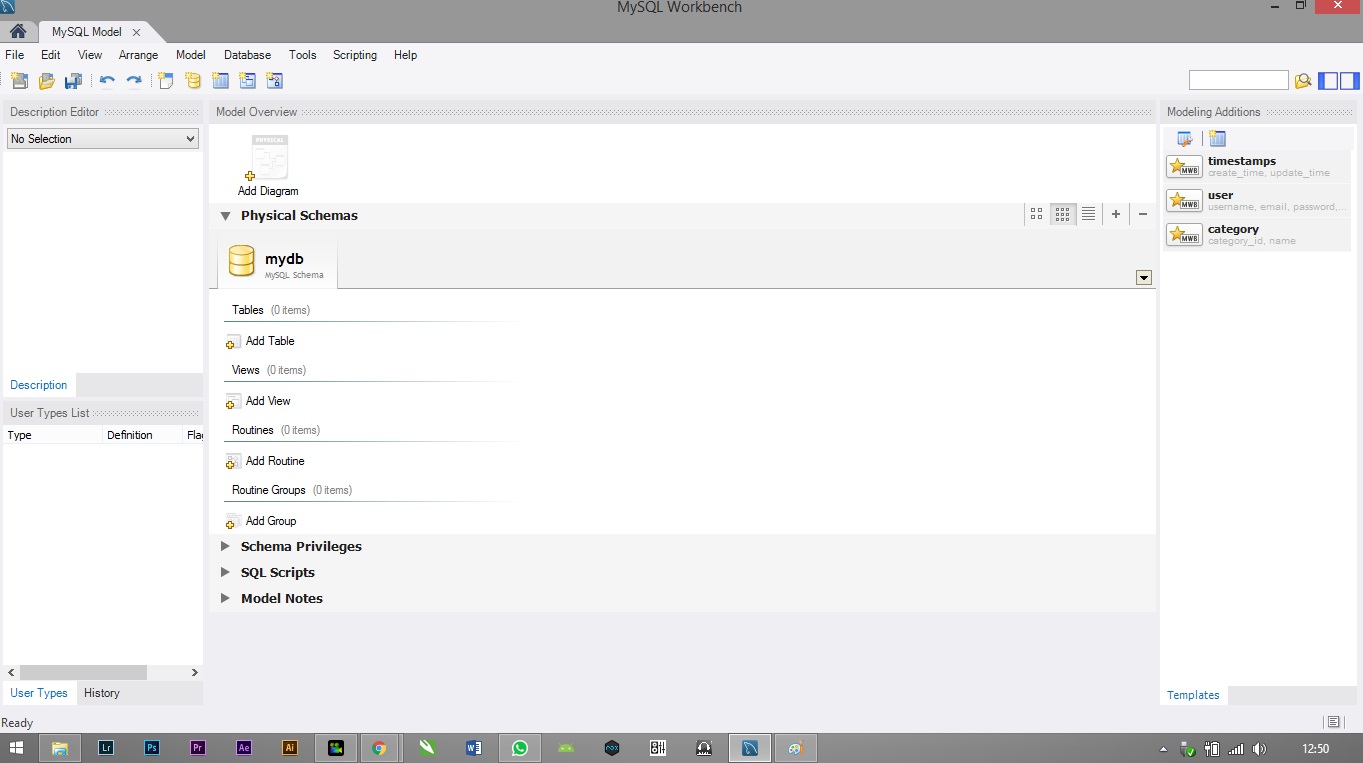Click the Type column header
Screen dimensions: 1363x763
tap(53, 435)
